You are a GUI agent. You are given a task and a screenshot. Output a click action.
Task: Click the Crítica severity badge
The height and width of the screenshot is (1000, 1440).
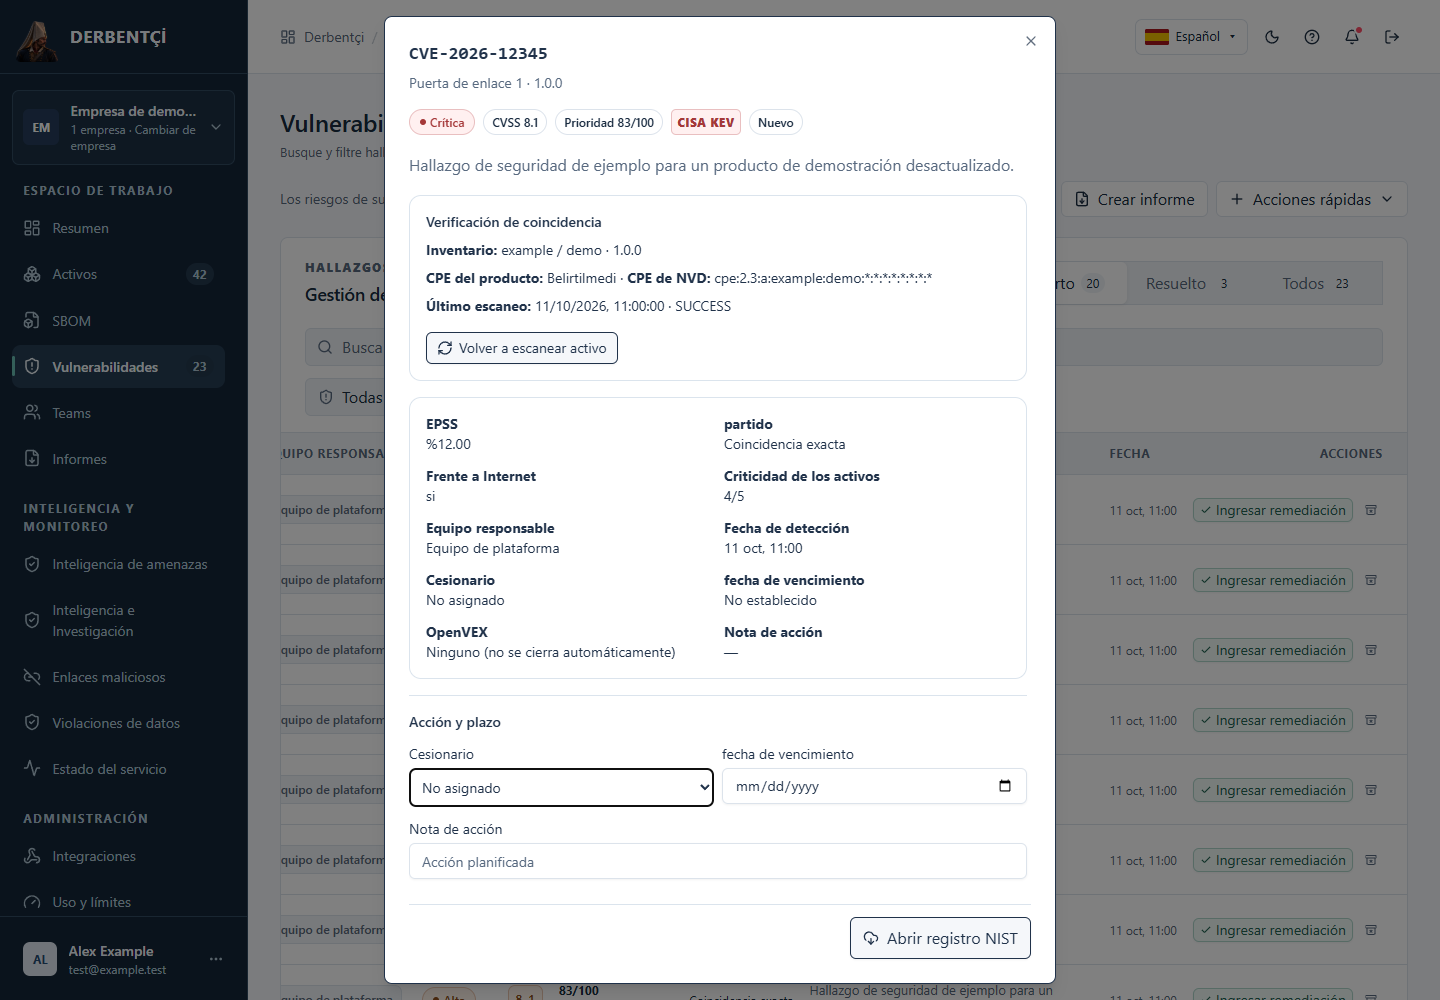(442, 122)
